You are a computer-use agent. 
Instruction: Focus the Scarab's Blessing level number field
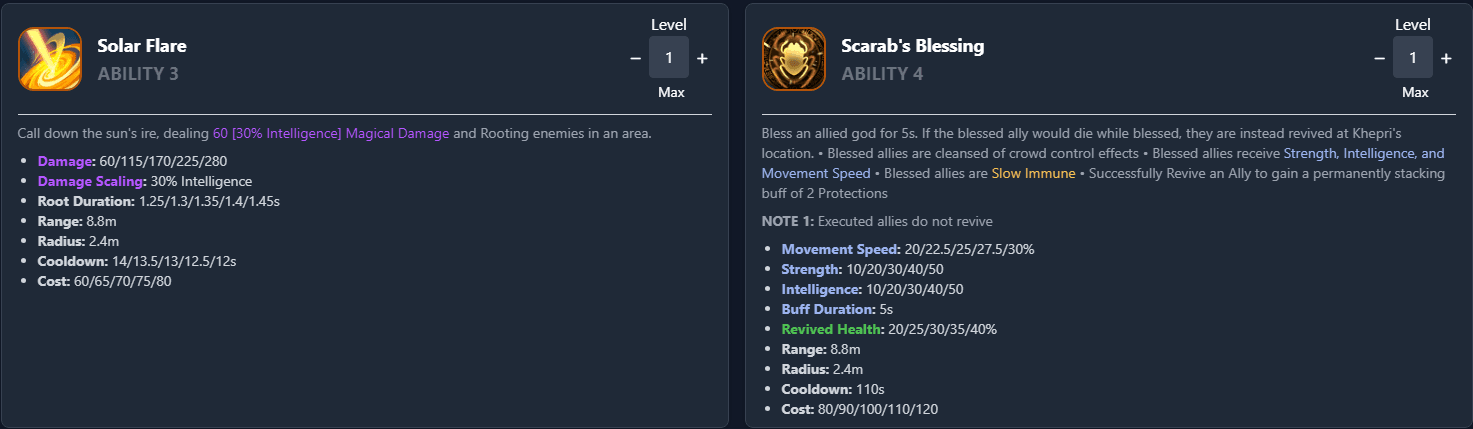1413,58
